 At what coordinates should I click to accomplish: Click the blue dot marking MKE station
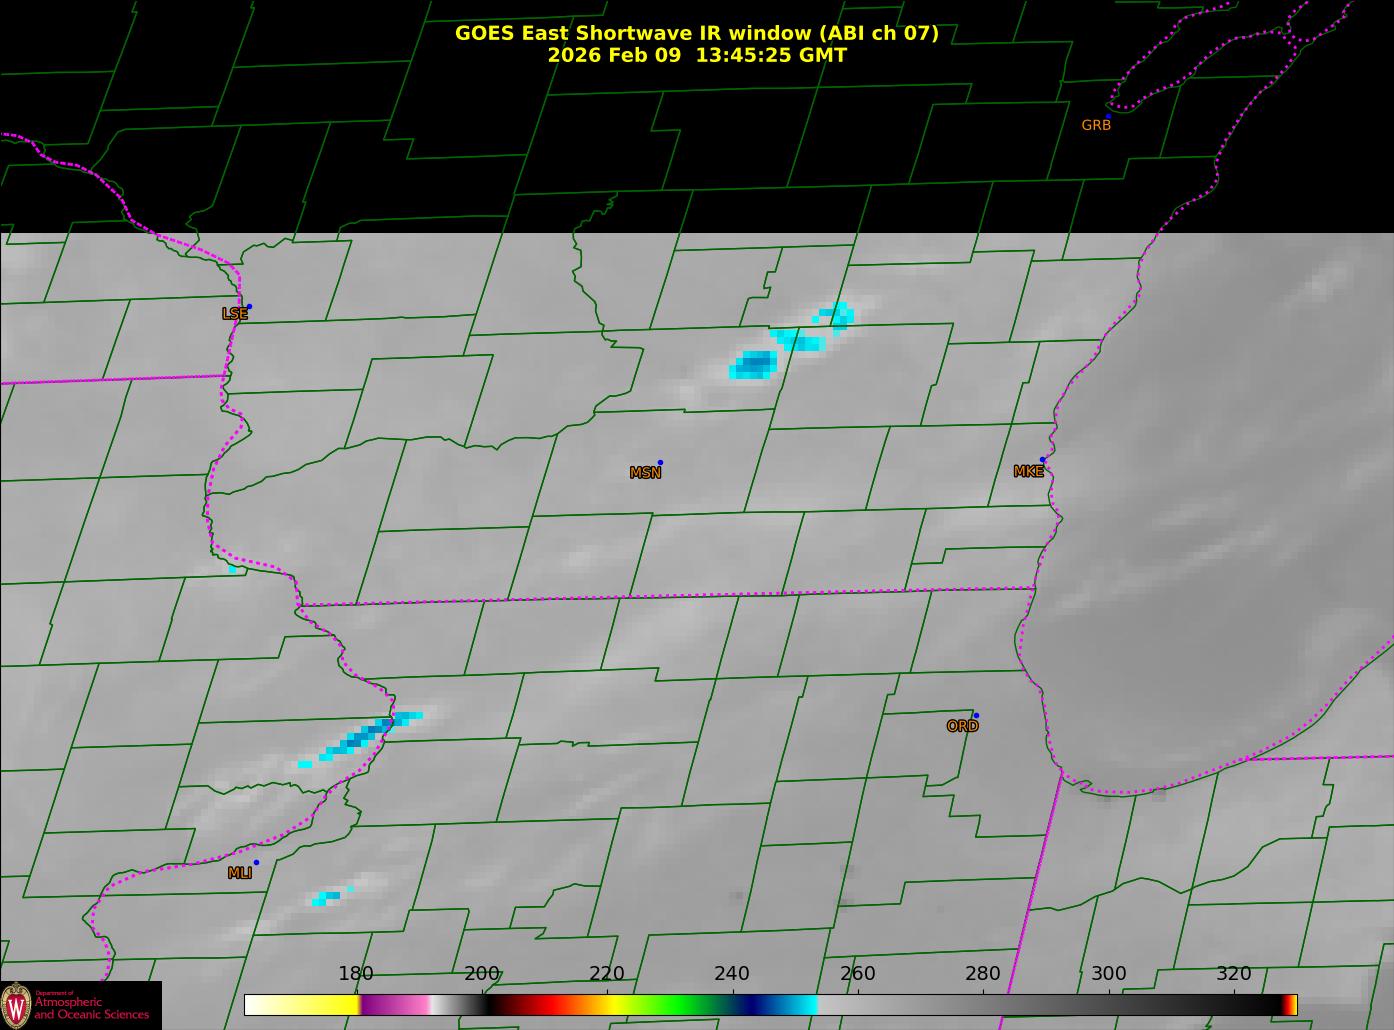coord(1042,460)
